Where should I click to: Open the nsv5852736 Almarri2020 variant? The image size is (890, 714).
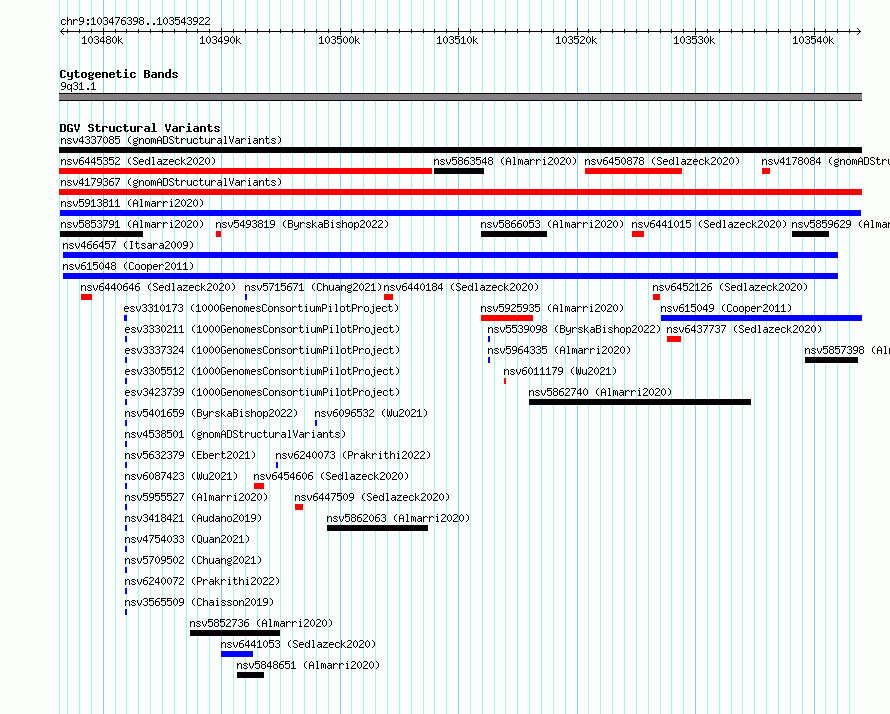[x=235, y=633]
